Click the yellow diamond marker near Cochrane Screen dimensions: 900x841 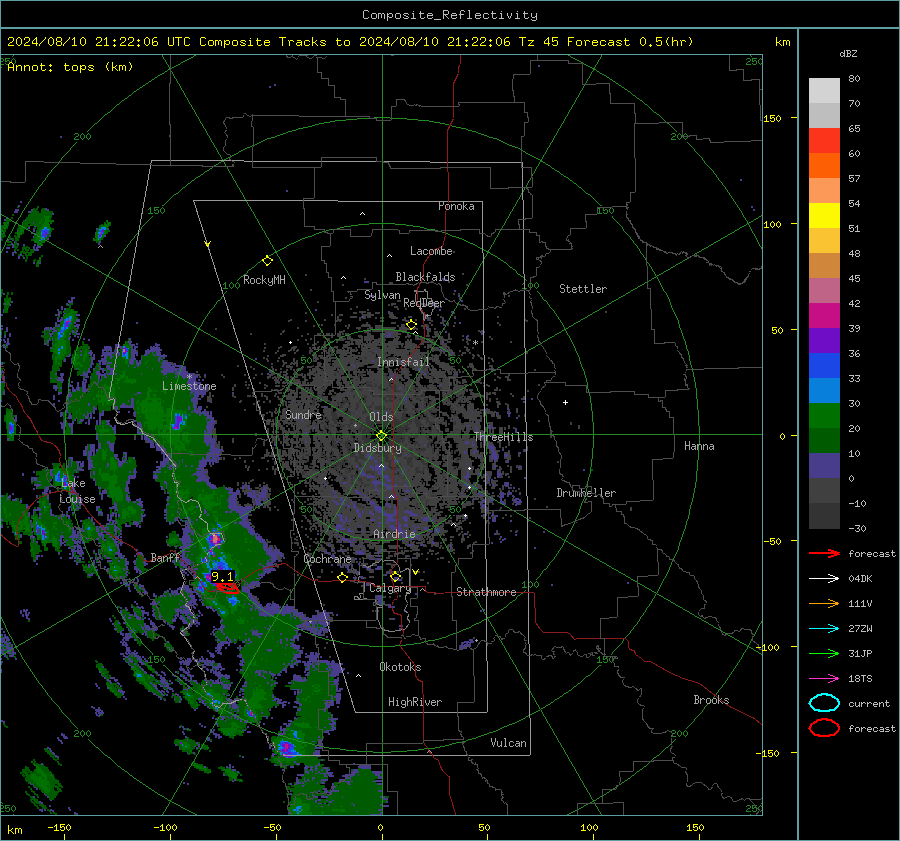point(343,578)
